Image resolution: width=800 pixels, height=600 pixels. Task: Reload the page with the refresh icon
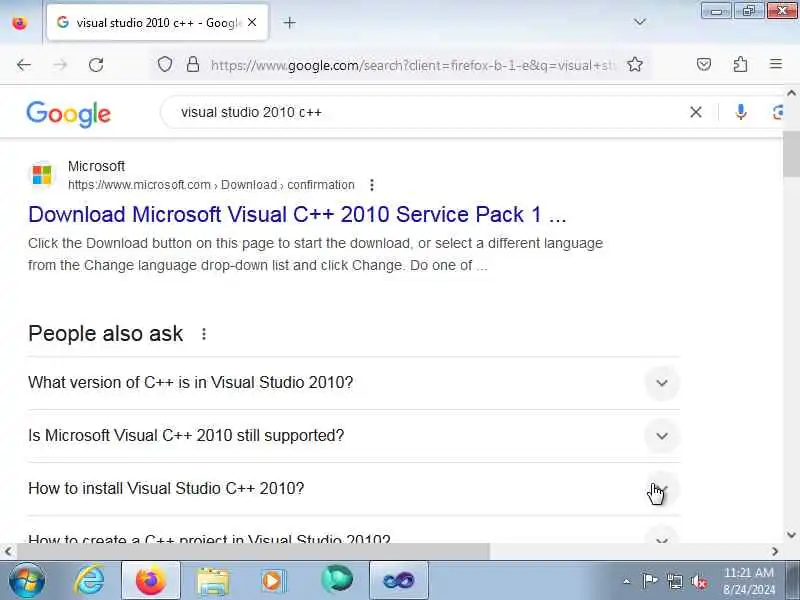(96, 65)
